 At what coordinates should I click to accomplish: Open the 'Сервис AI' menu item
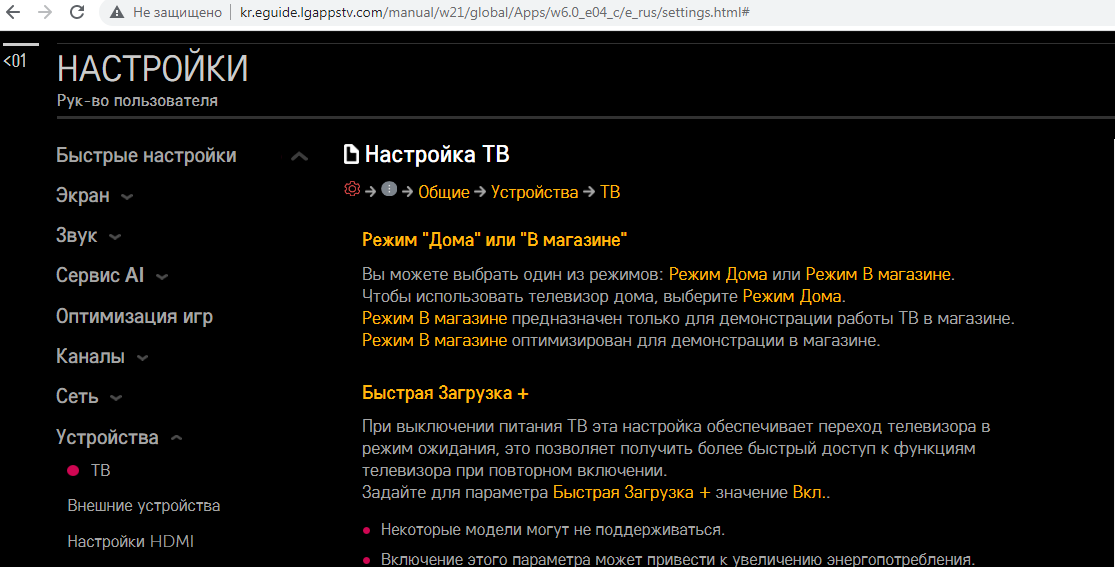100,275
